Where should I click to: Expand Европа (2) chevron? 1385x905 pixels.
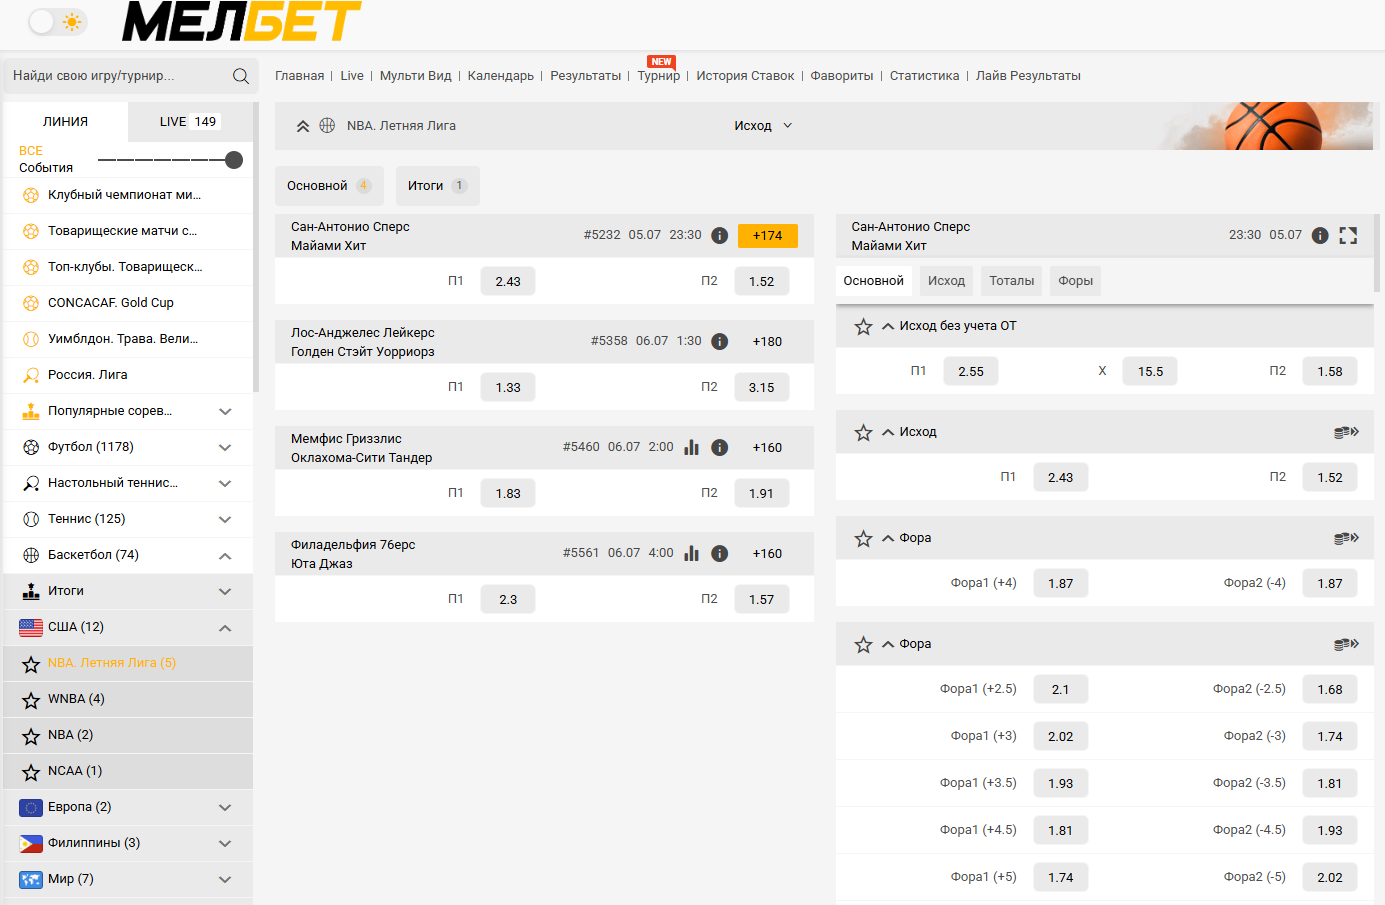(225, 807)
